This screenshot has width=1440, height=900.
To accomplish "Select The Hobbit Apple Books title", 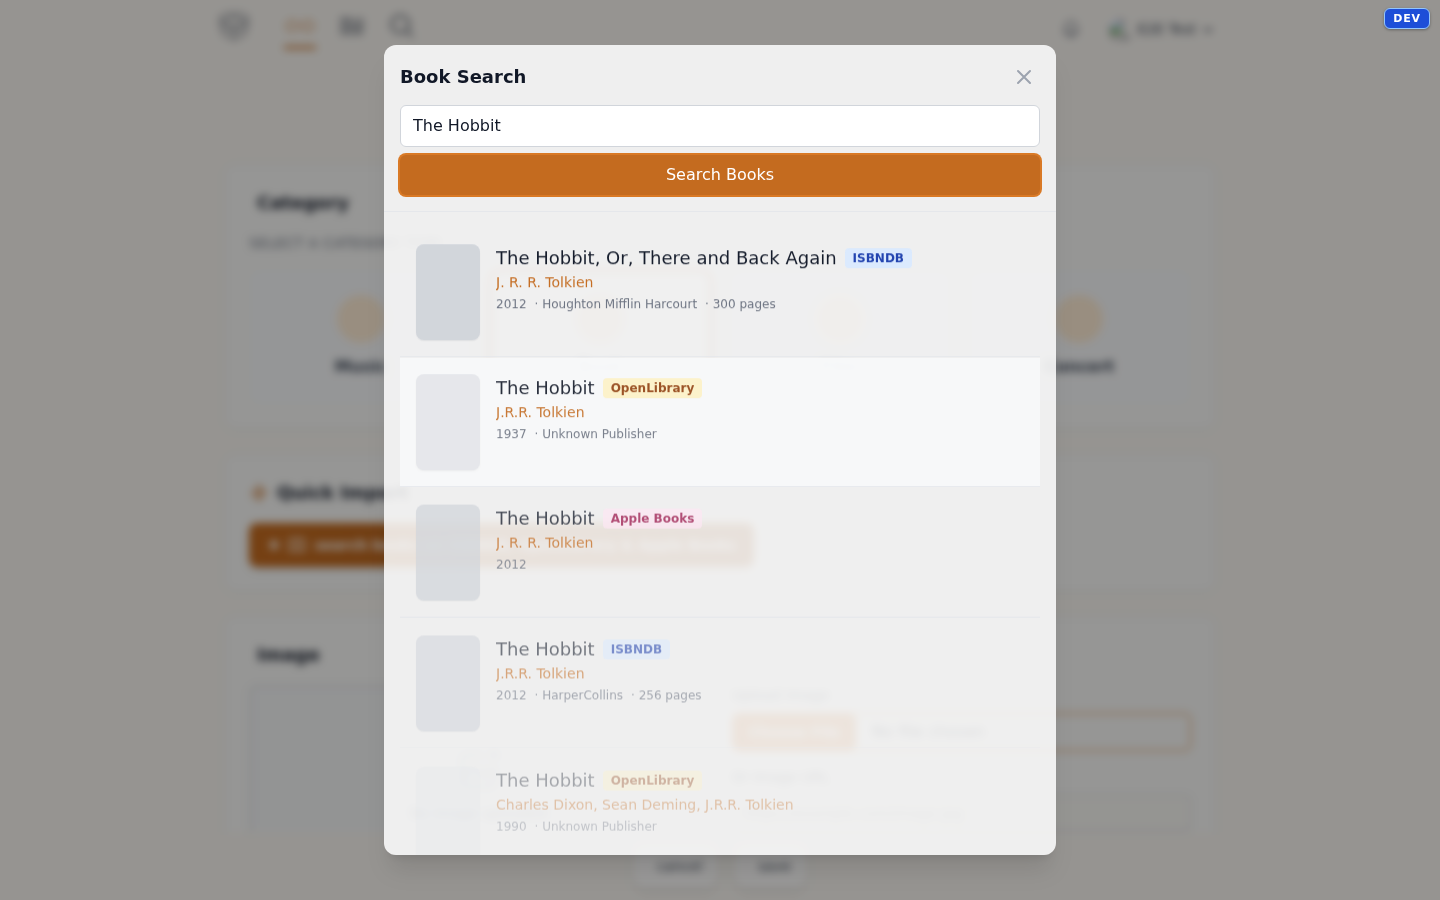I will 545,518.
